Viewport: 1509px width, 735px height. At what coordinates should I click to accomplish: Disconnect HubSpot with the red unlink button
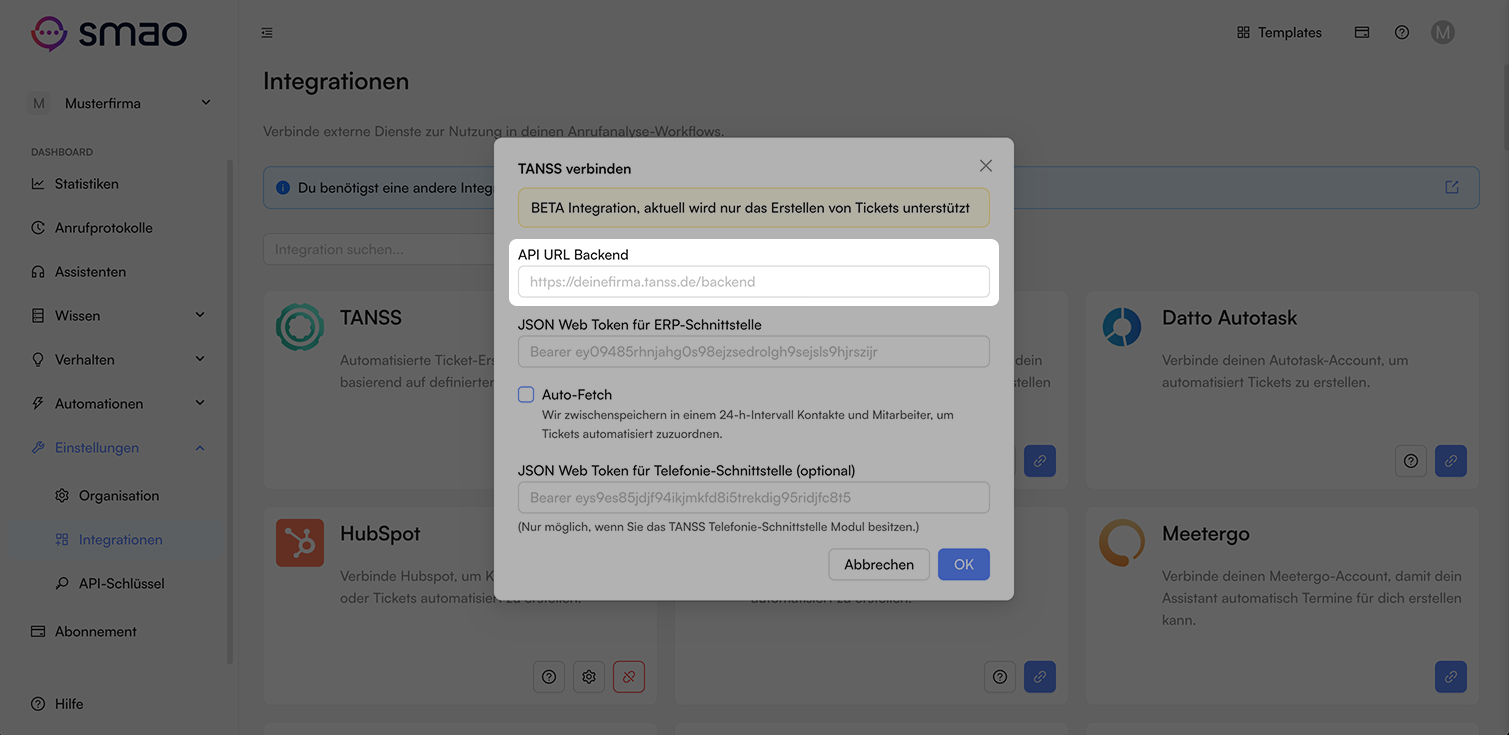pyautogui.click(x=629, y=677)
